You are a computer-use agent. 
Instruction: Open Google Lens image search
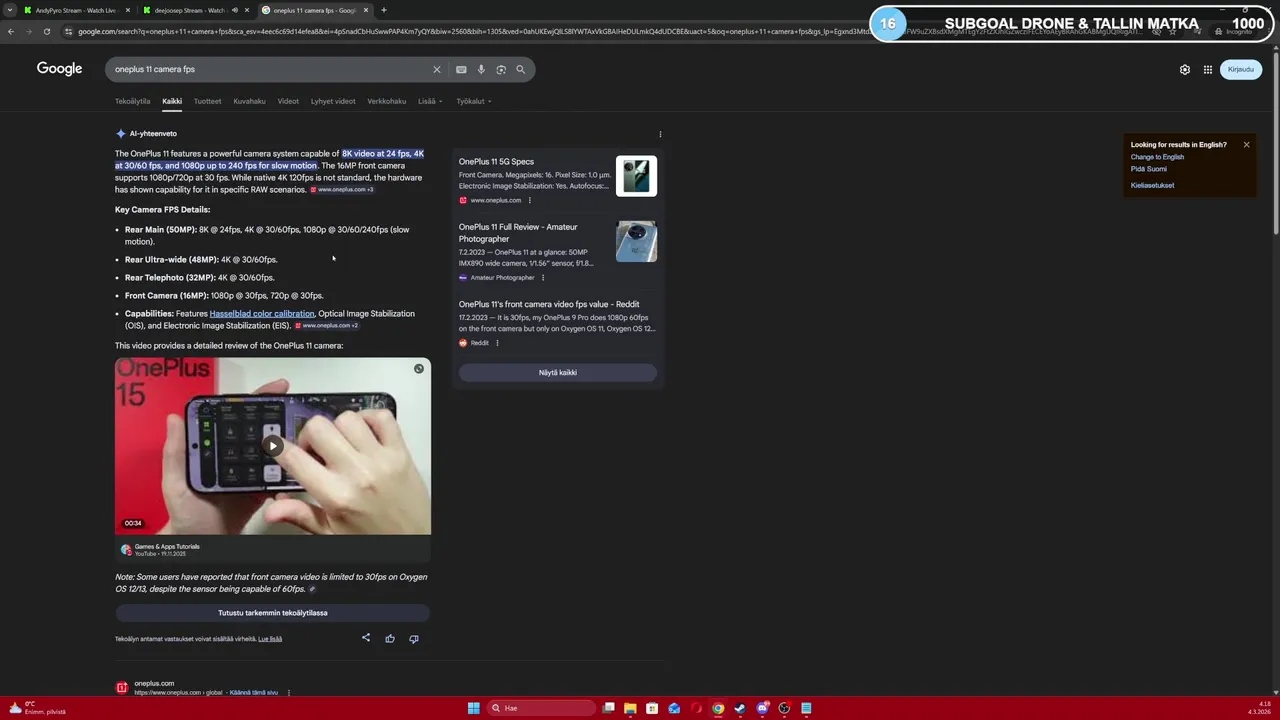pos(501,69)
